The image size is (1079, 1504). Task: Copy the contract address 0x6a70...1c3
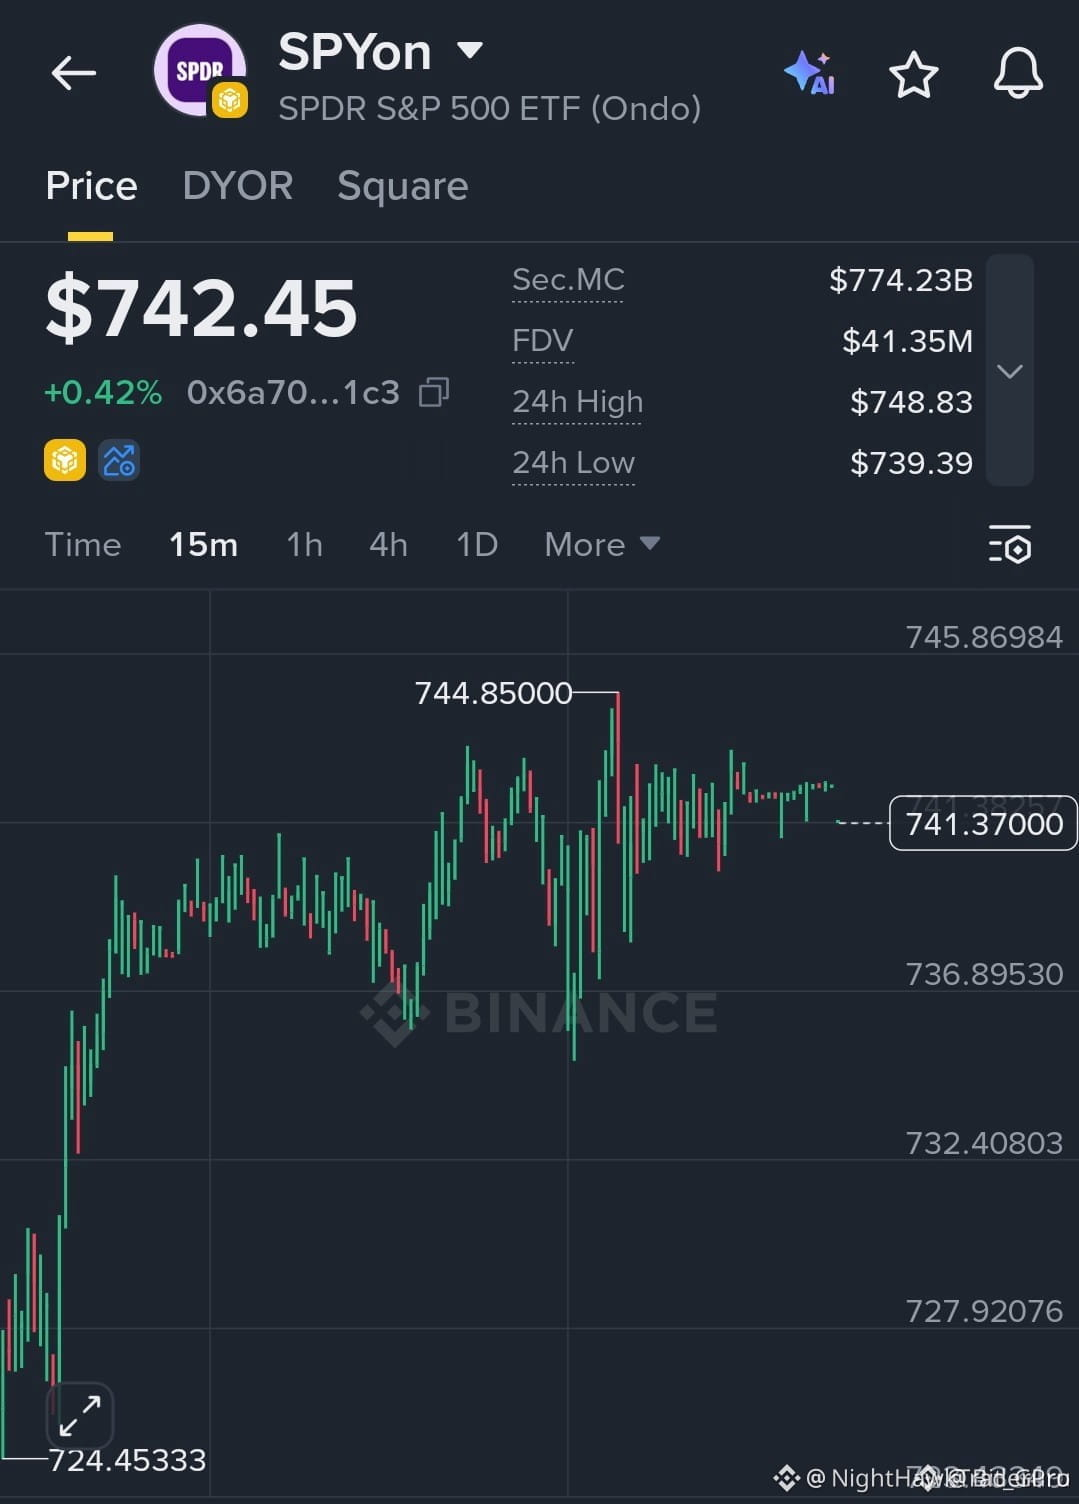pyautogui.click(x=434, y=392)
